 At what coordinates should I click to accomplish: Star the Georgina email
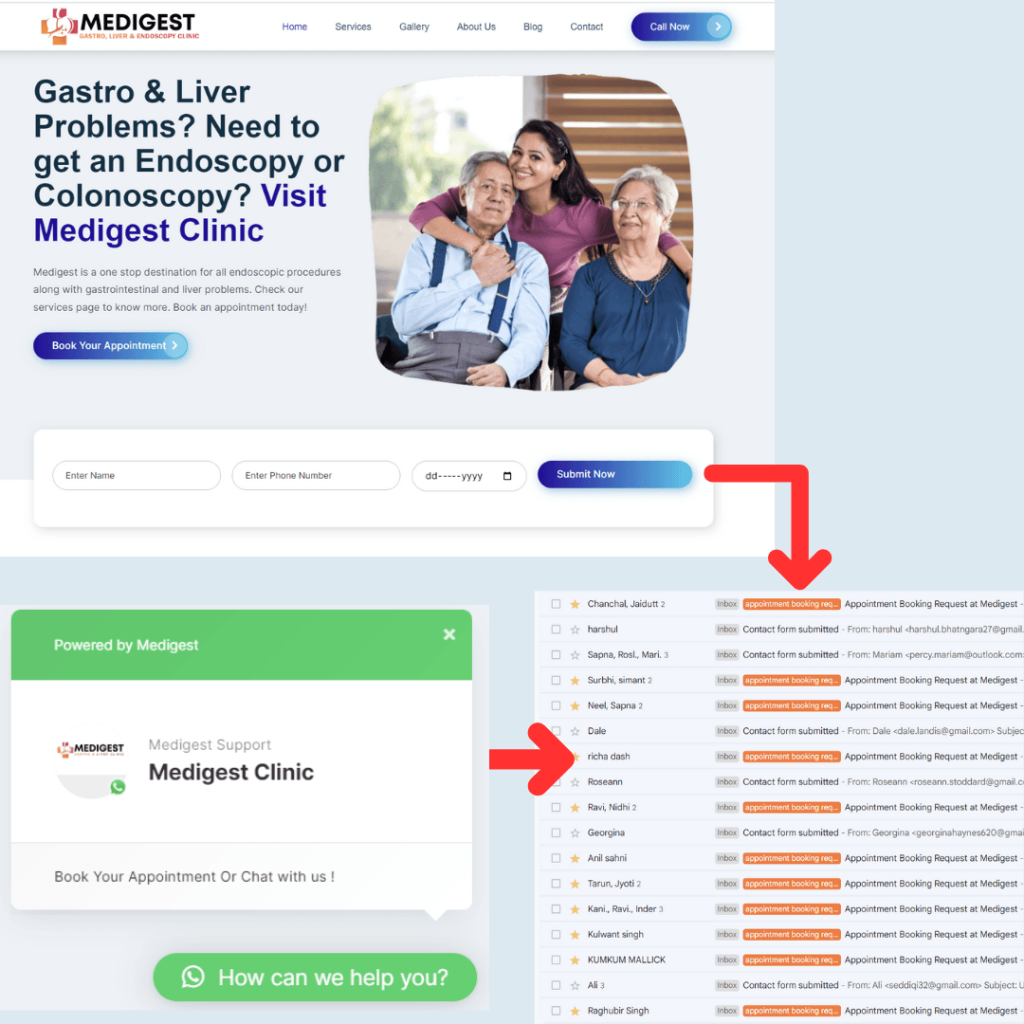575,833
